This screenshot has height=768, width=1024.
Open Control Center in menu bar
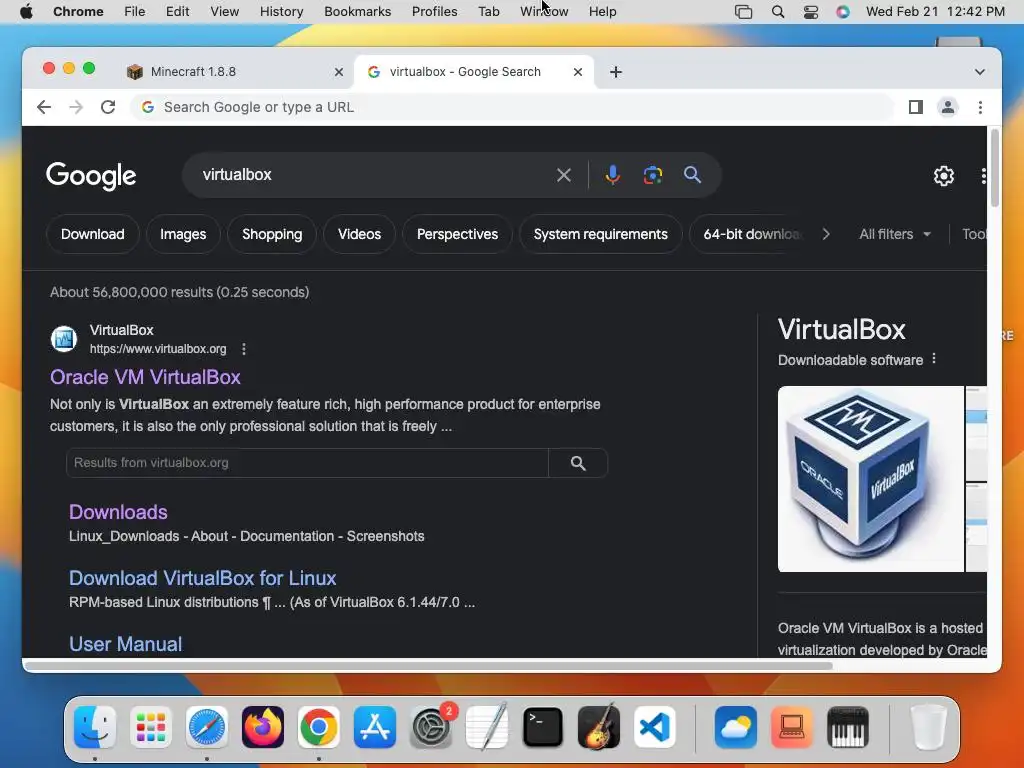pyautogui.click(x=810, y=12)
